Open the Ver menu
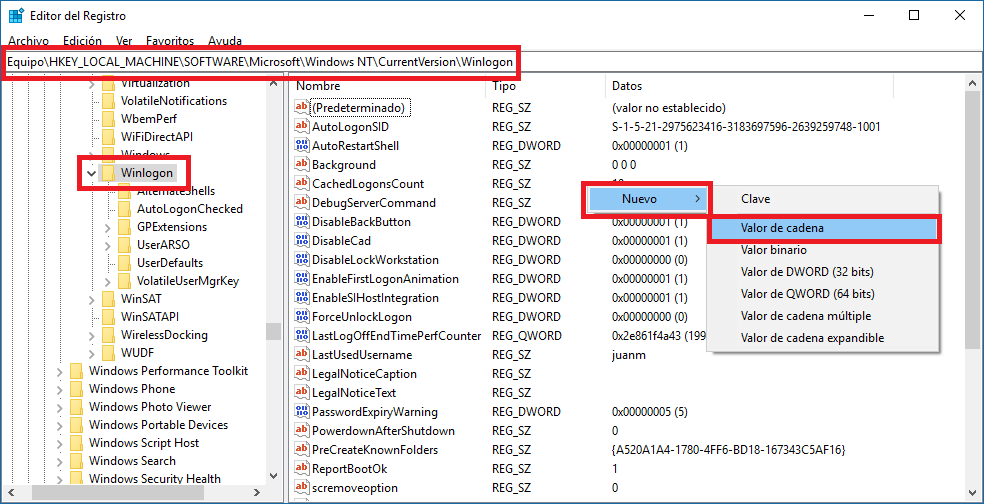 pyautogui.click(x=124, y=41)
